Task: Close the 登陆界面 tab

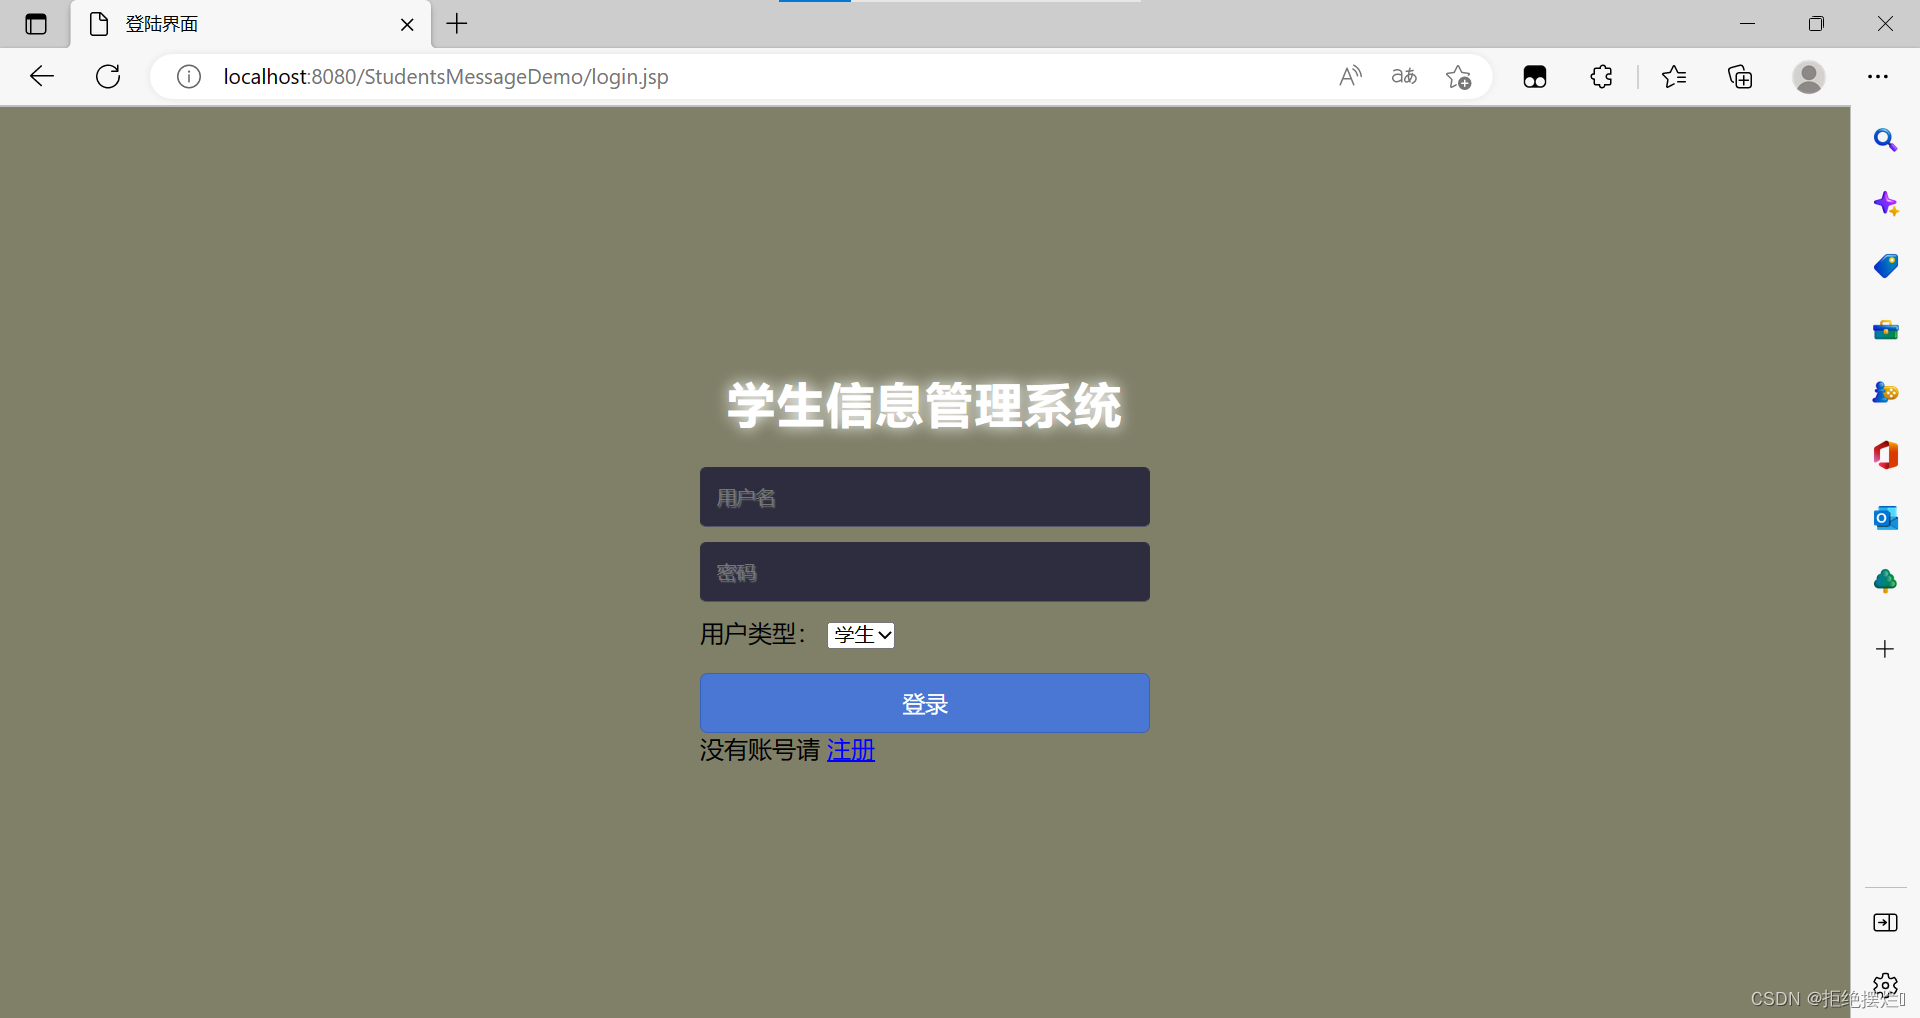Action: pos(407,24)
